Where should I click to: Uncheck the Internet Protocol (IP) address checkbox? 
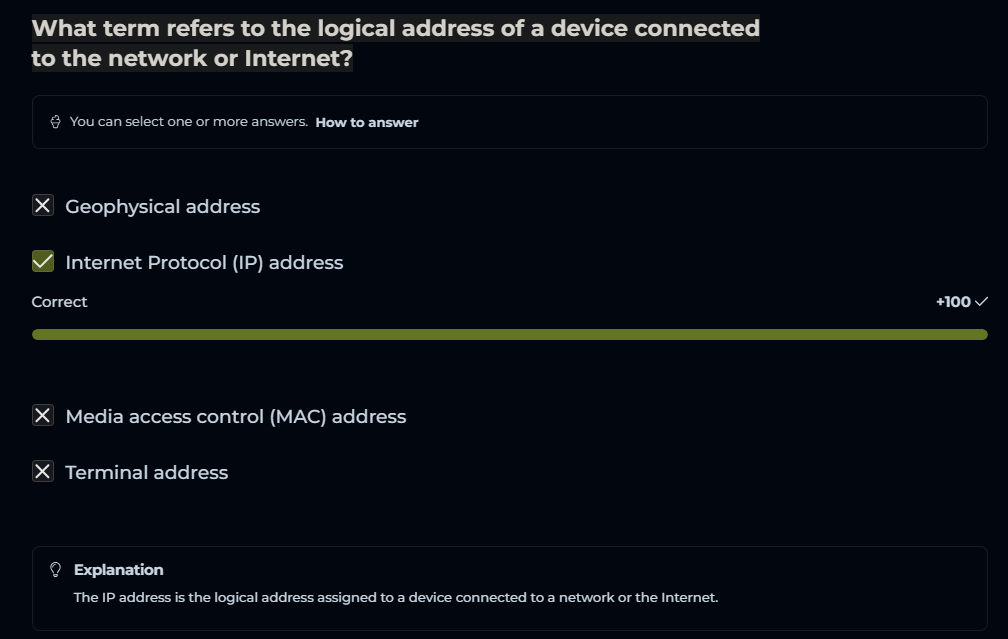coord(43,262)
